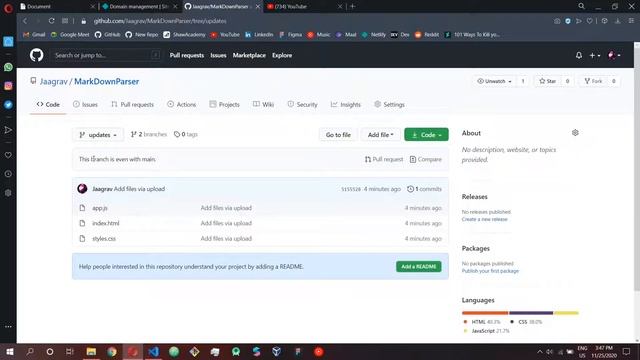This screenshot has width=640, height=360.
Task: Click Publish your first package link
Action: coord(490,271)
